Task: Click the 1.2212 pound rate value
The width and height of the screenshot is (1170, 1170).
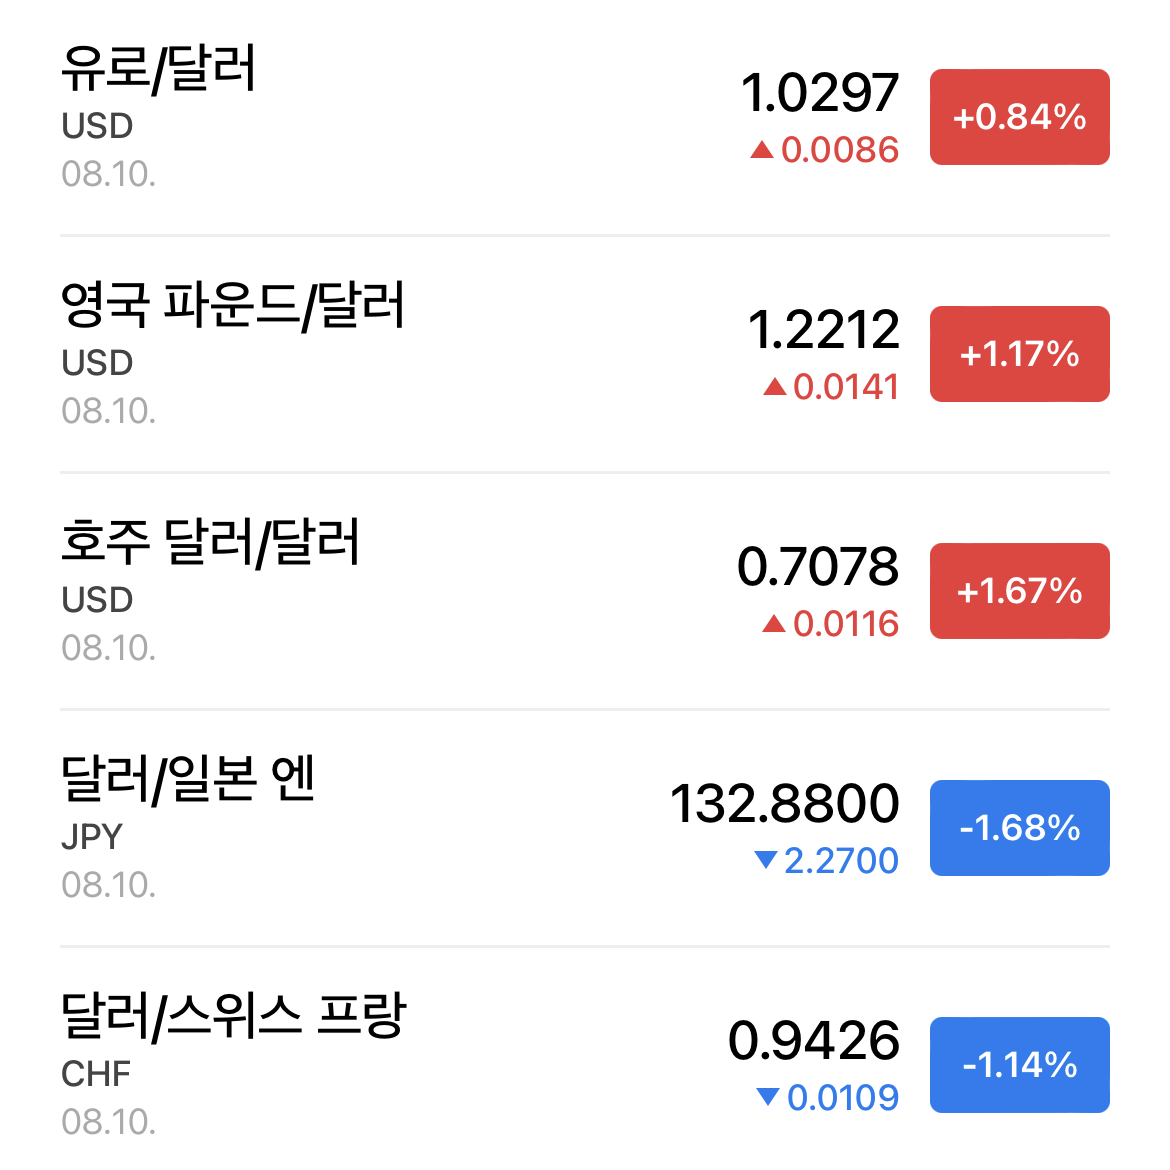Action: pyautogui.click(x=824, y=330)
